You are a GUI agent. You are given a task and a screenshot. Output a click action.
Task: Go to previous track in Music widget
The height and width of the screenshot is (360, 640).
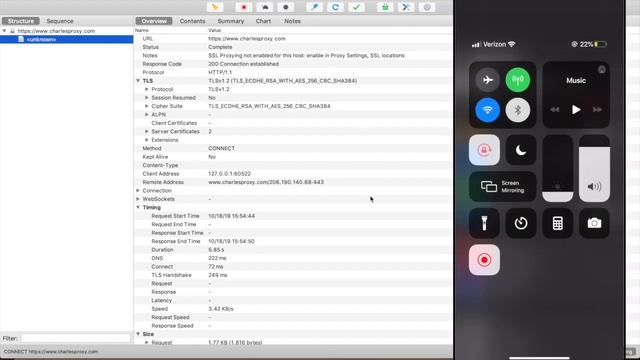(554, 109)
